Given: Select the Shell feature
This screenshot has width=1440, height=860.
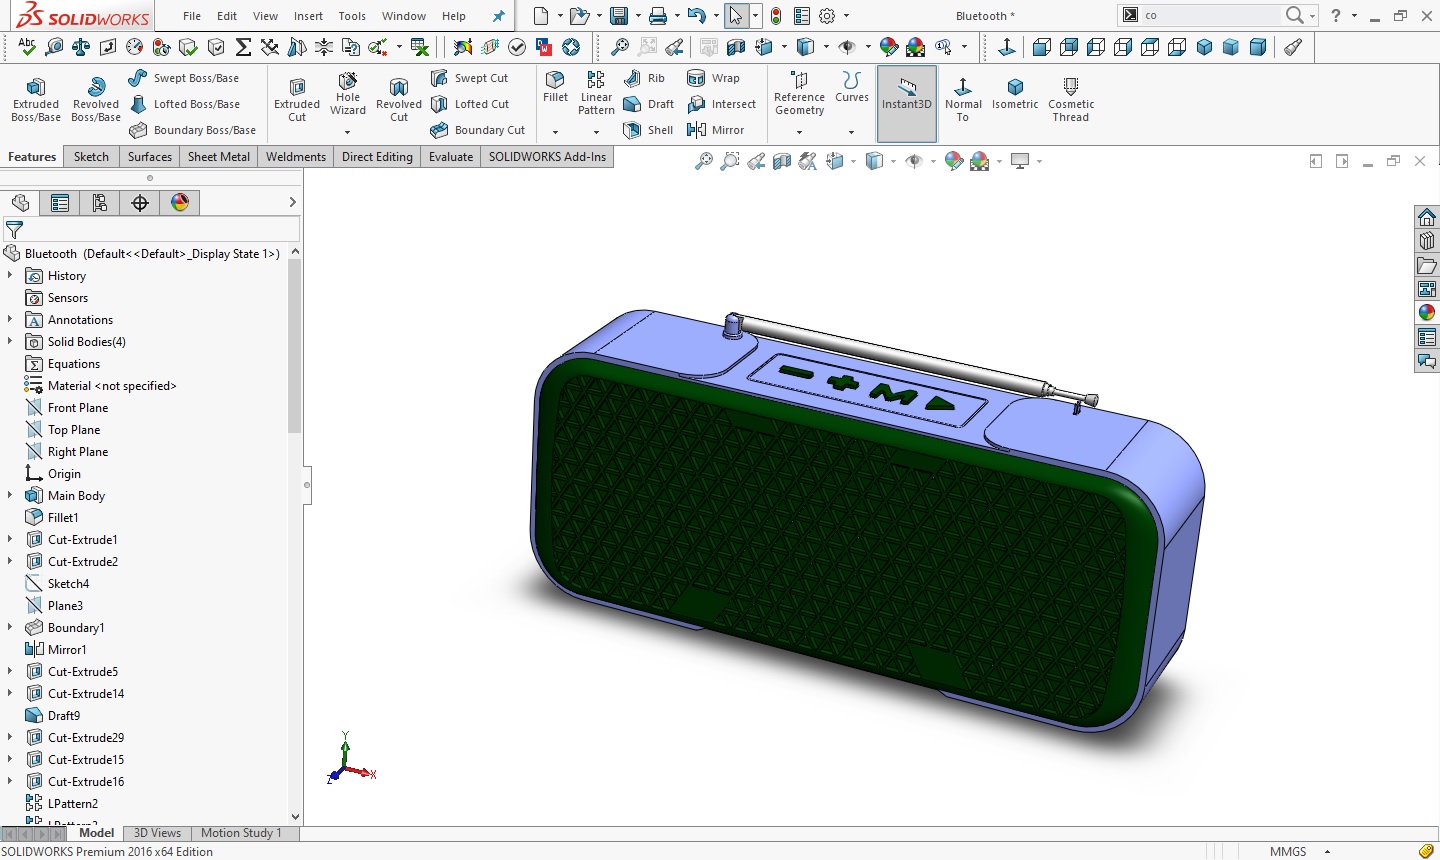Looking at the screenshot, I should pyautogui.click(x=648, y=130).
